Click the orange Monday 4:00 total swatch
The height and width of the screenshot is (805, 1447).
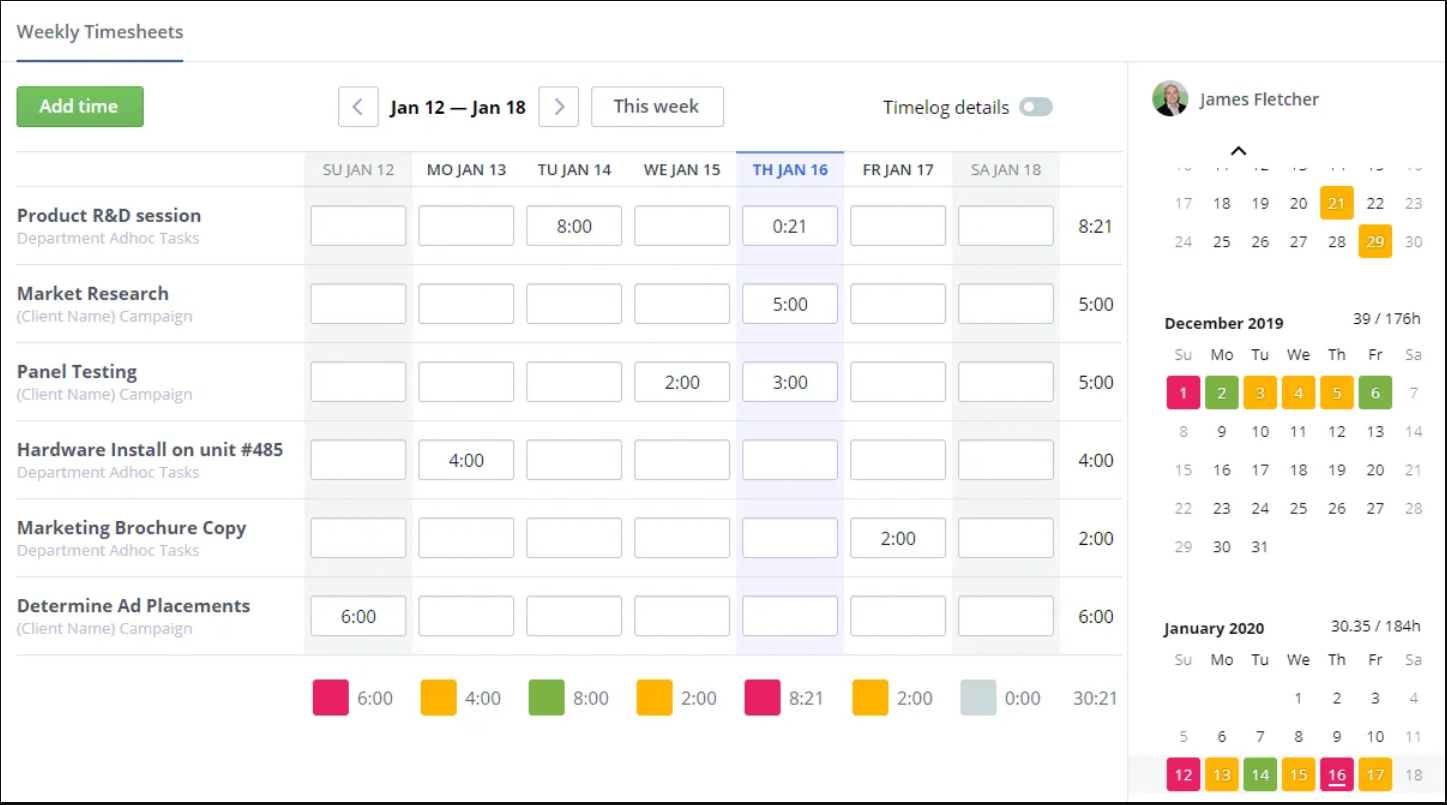[x=439, y=698]
